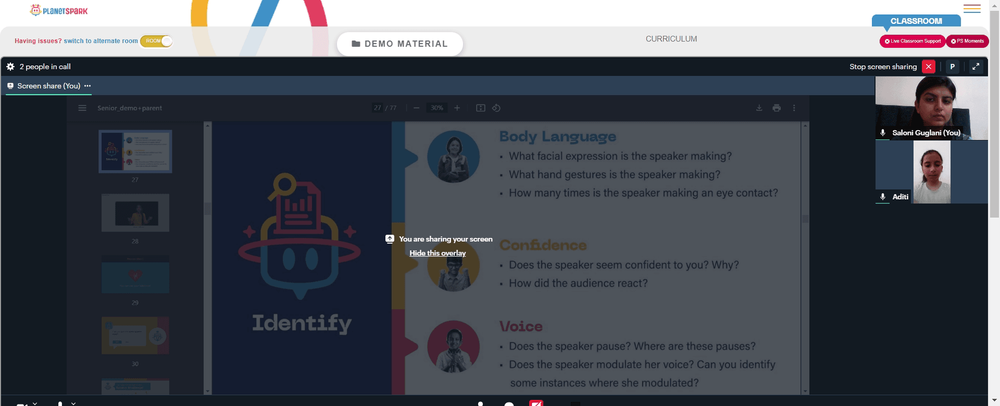Image resolution: width=1000 pixels, height=406 pixels.
Task: Download the PDF with download icon
Action: click(759, 108)
